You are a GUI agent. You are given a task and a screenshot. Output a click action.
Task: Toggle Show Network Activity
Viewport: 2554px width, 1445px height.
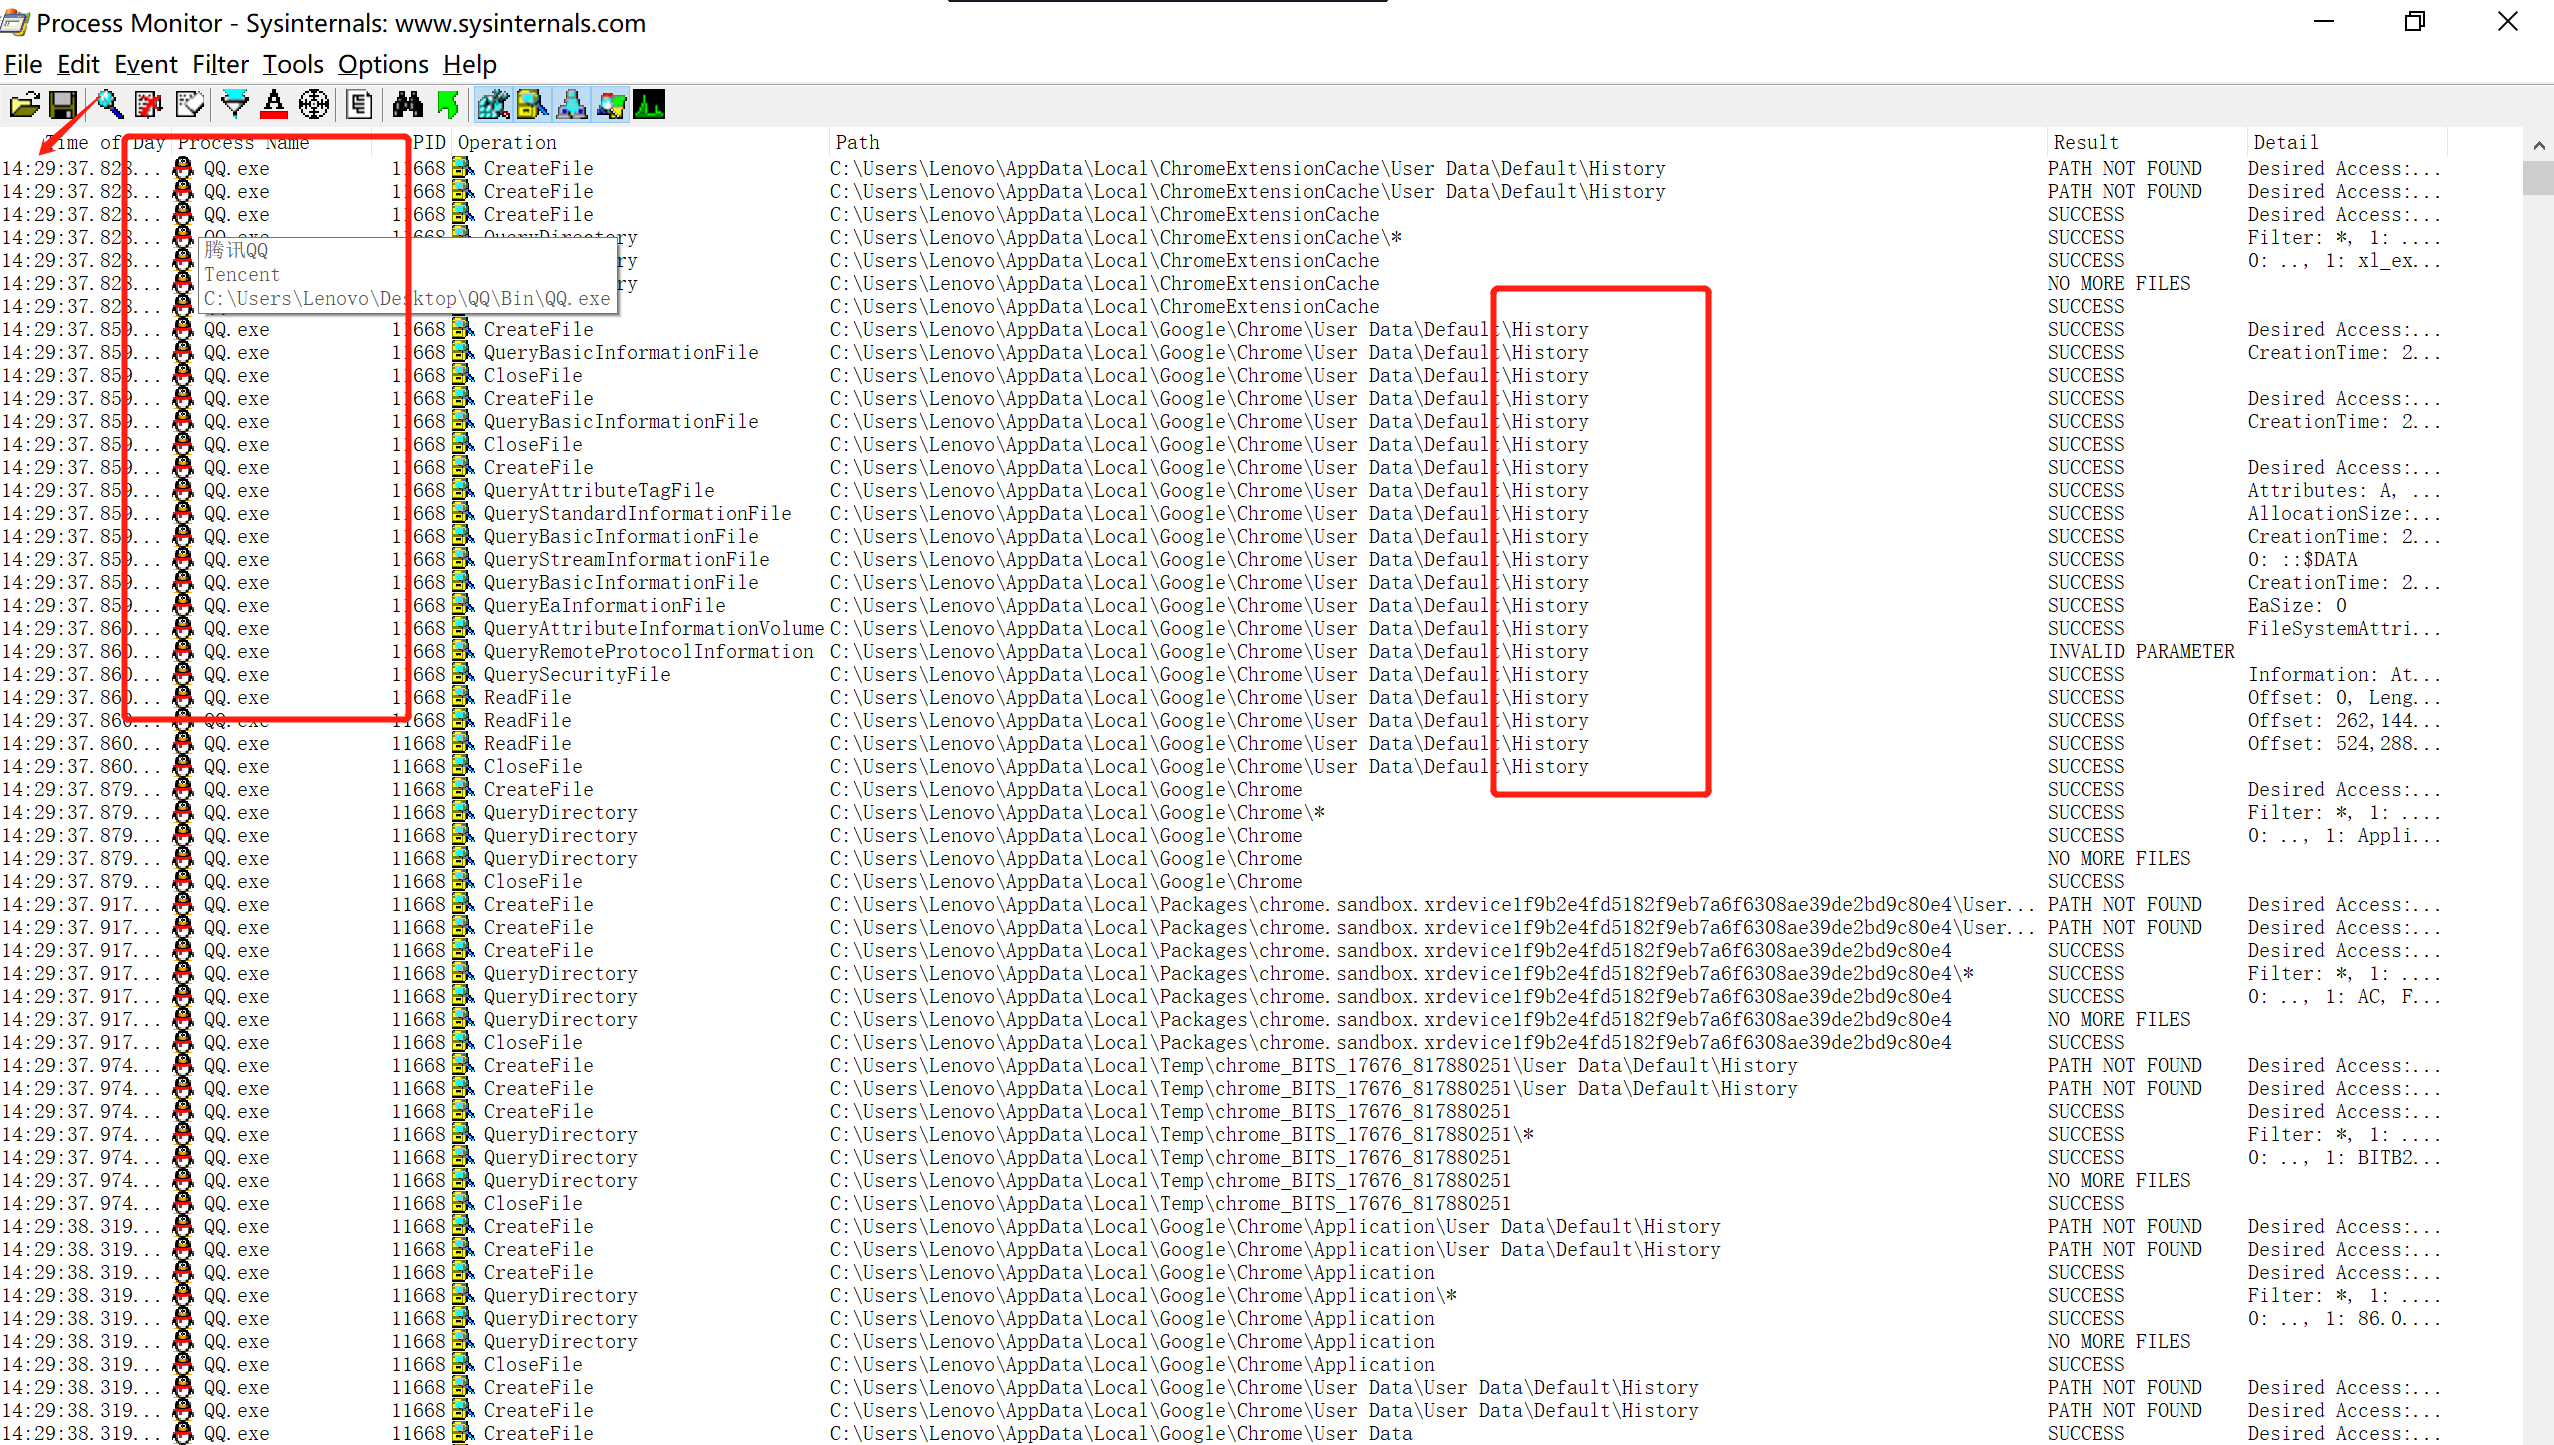point(571,104)
